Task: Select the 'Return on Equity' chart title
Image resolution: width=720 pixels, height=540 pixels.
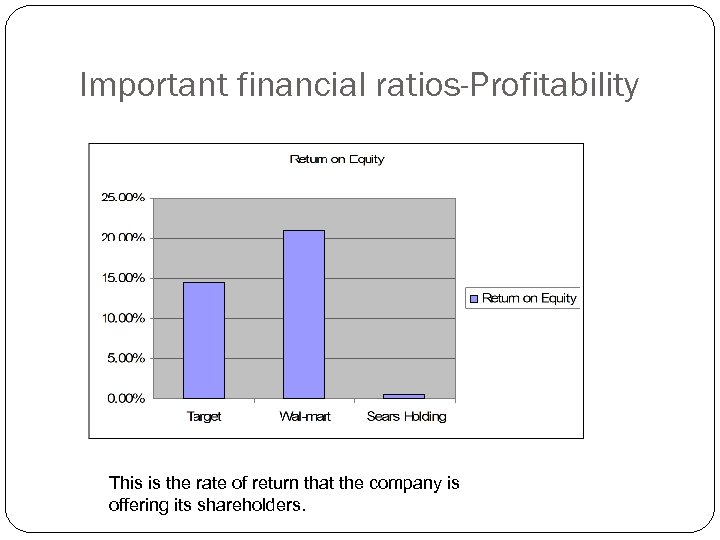Action: tap(336, 159)
